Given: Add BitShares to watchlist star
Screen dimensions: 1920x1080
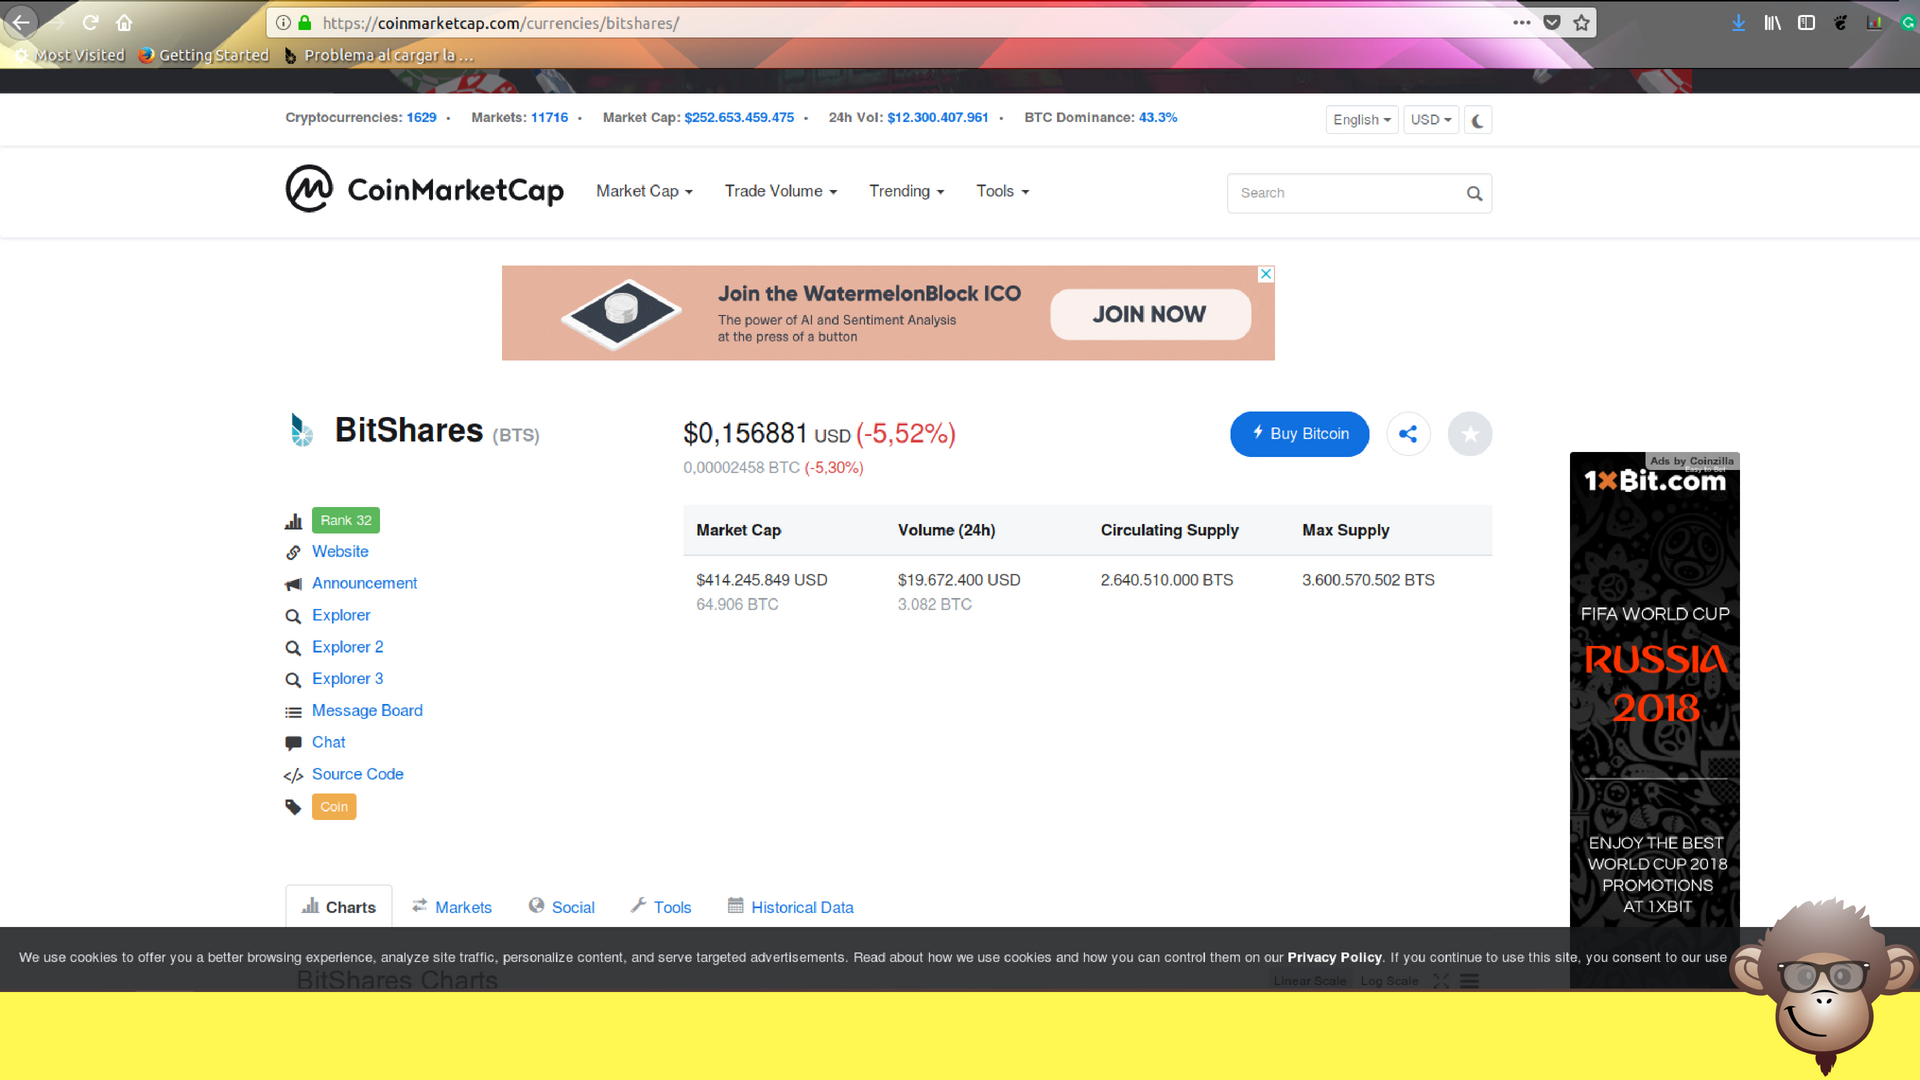Looking at the screenshot, I should tap(1469, 434).
